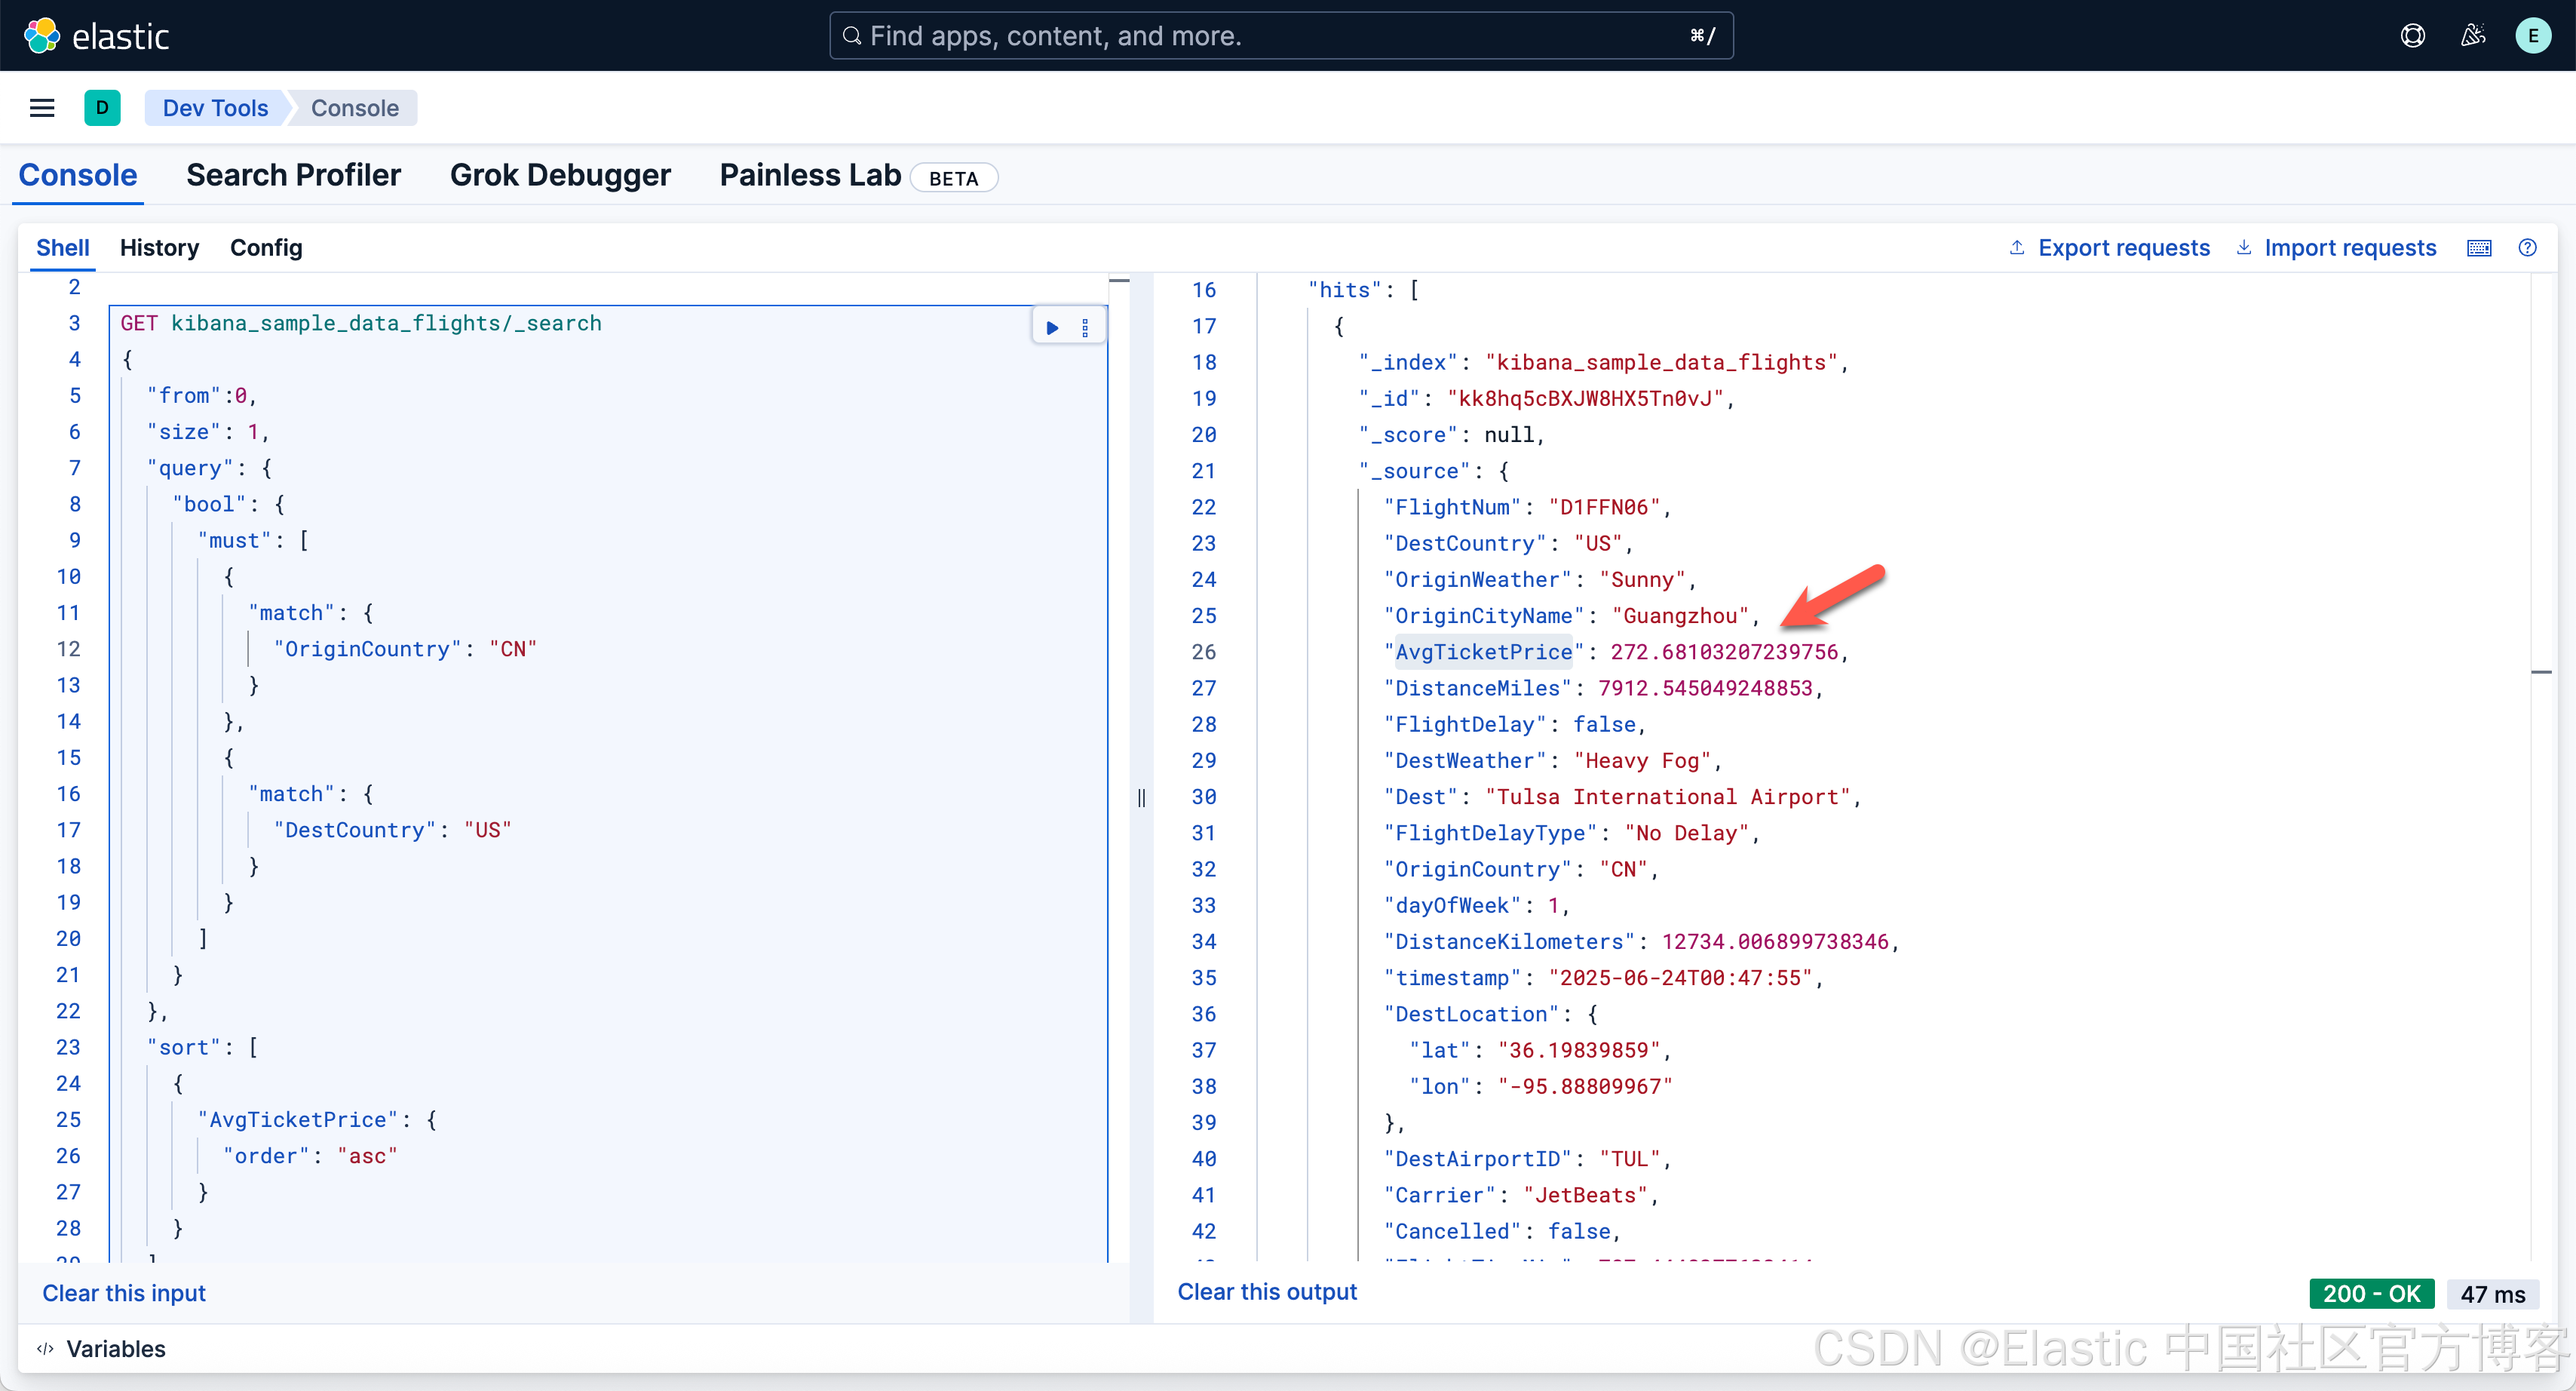Viewport: 2576px width, 1391px height.
Task: Click the Dev Tools breadcrumb
Action: click(215, 108)
